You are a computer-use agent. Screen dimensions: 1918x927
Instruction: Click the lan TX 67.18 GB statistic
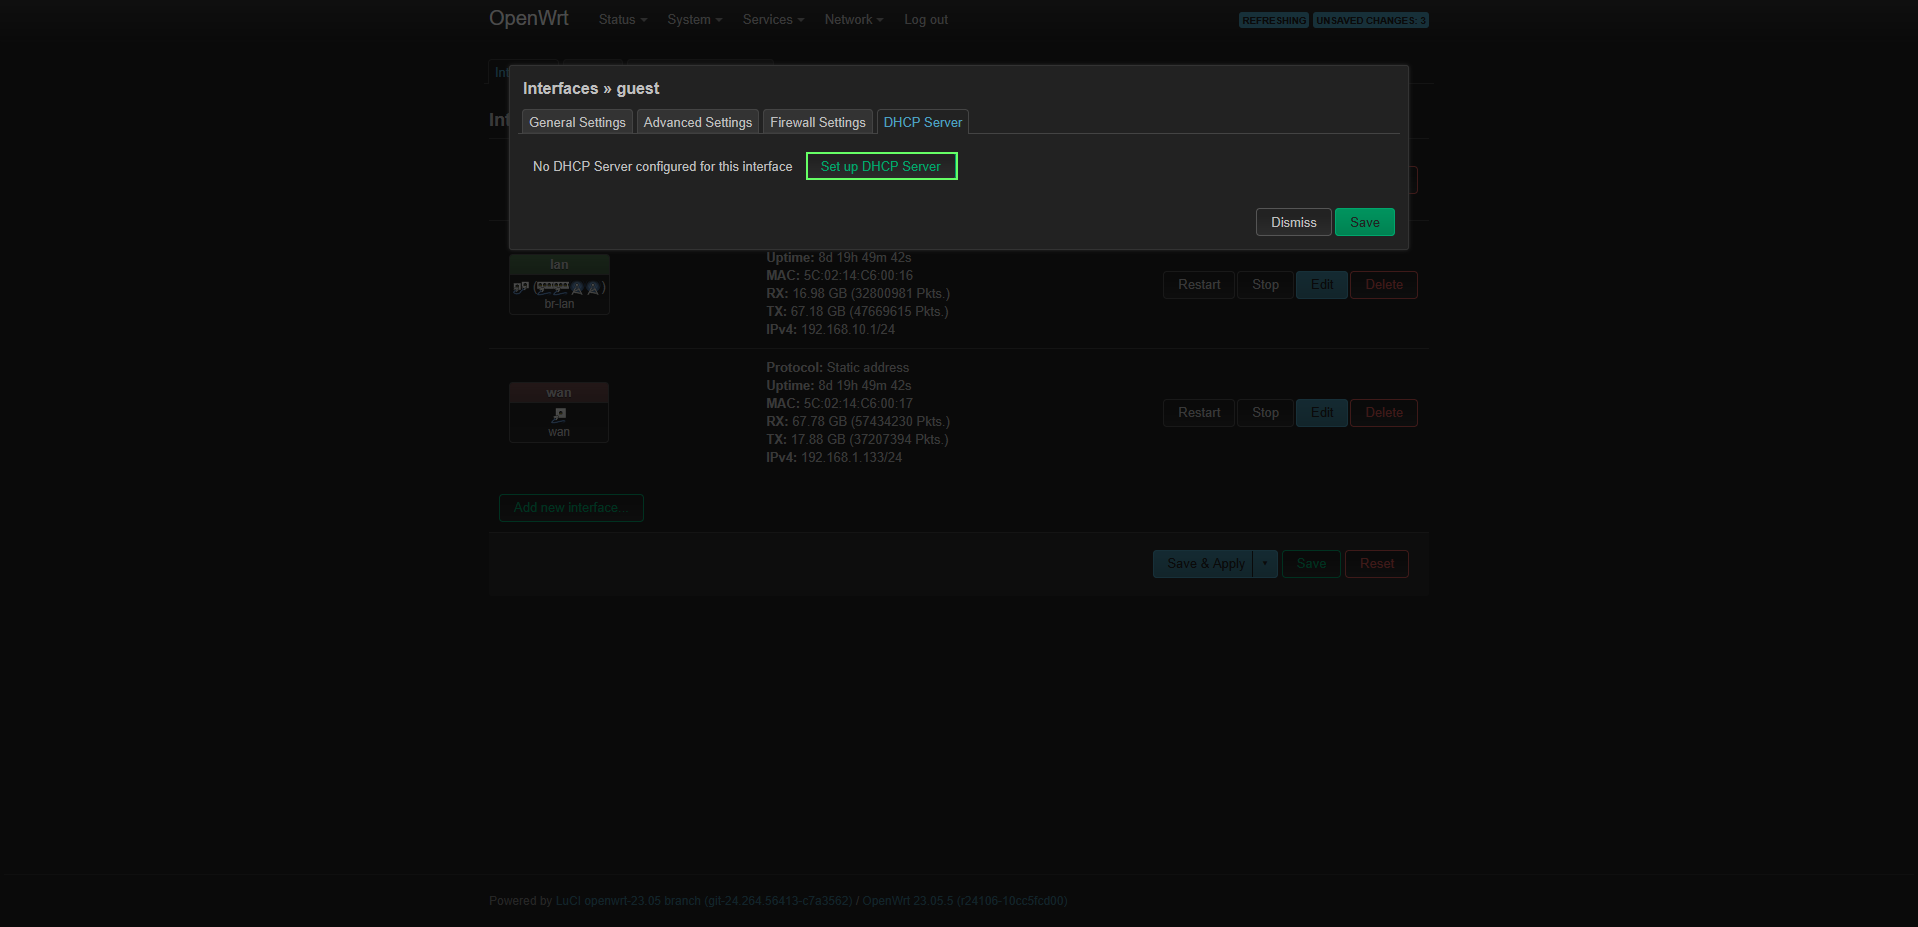pyautogui.click(x=857, y=312)
